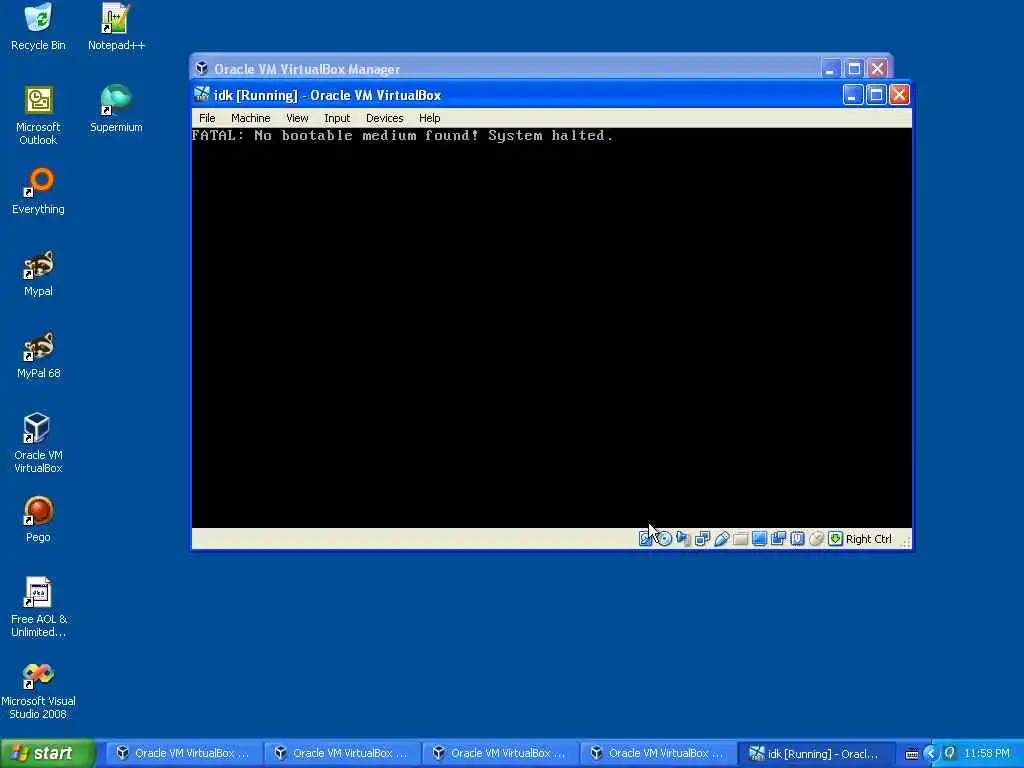Viewport: 1024px width, 768px height.
Task: Click the Right Ctrl host key label
Action: (x=869, y=539)
